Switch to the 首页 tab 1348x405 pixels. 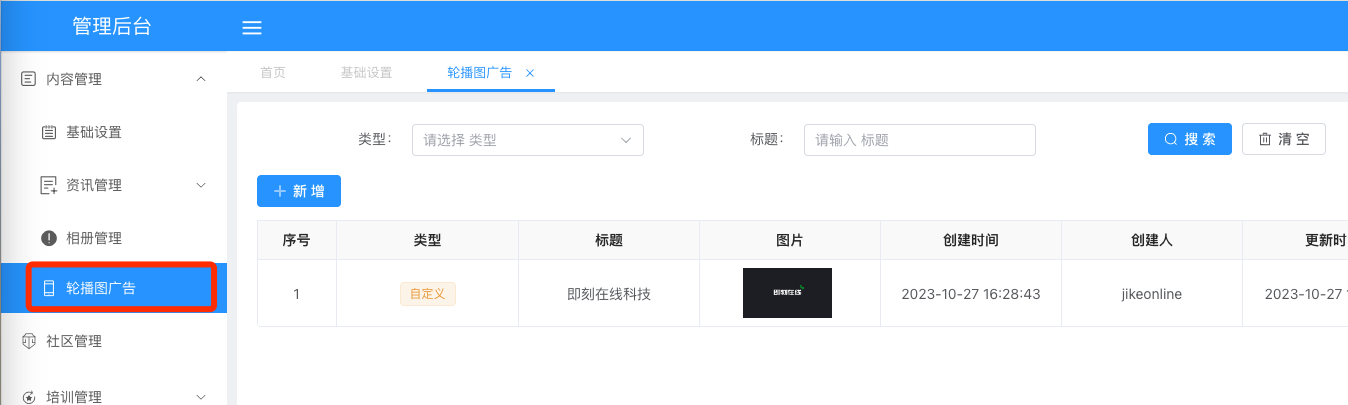[273, 73]
